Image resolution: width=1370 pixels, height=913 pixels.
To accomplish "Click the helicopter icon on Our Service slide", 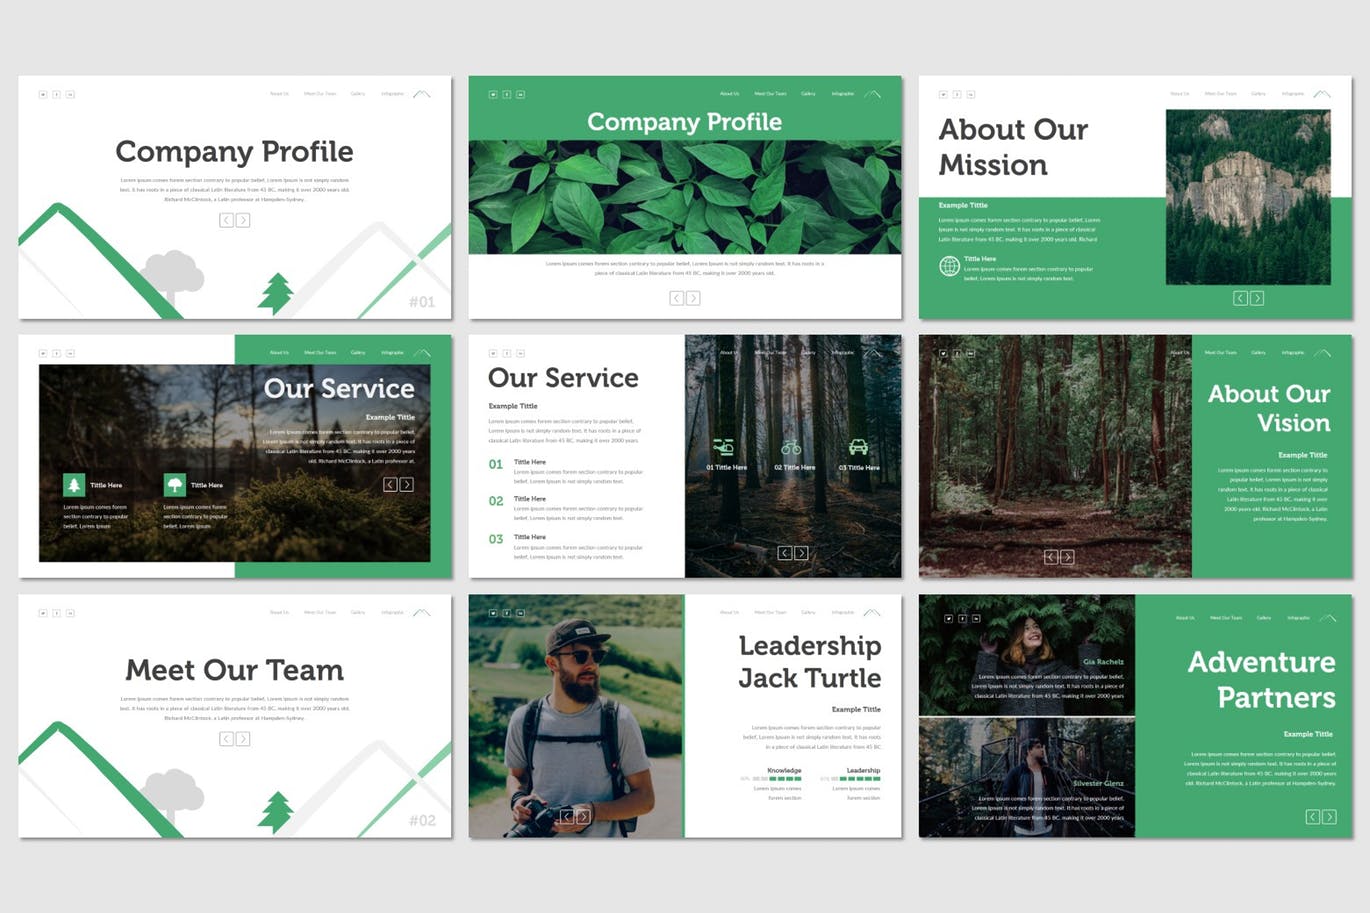I will coord(723,447).
